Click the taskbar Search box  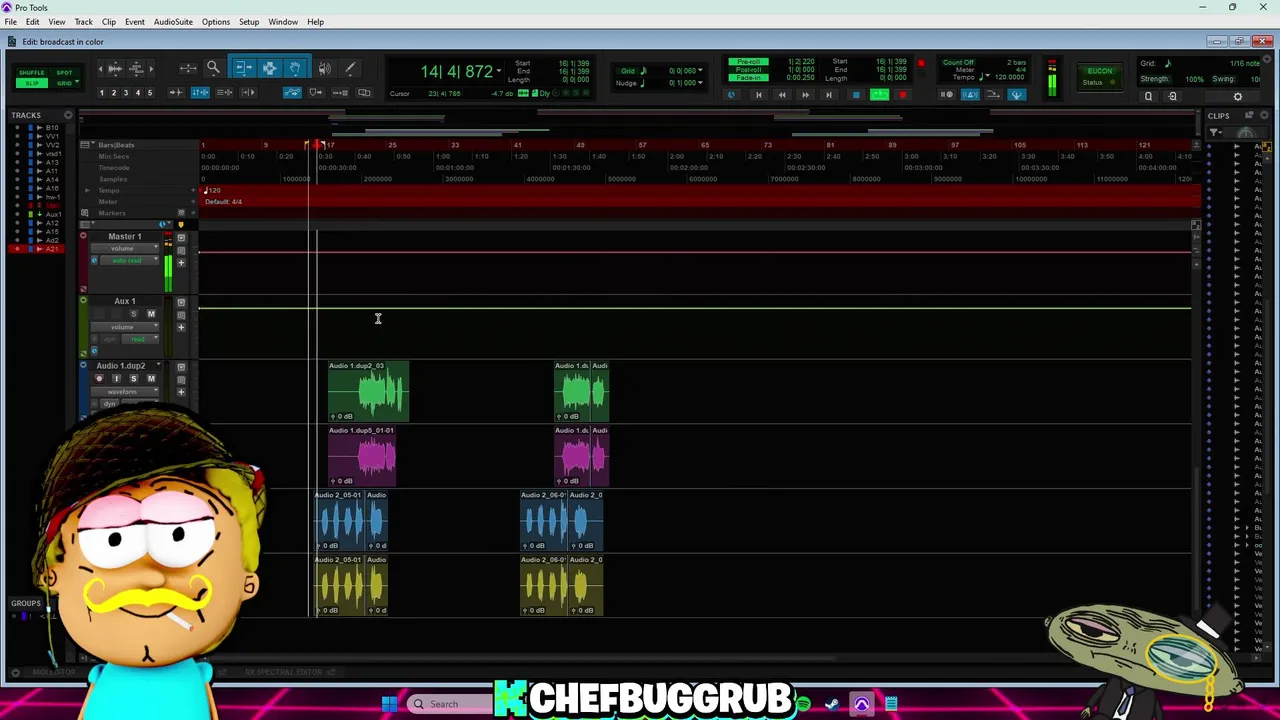(x=450, y=704)
